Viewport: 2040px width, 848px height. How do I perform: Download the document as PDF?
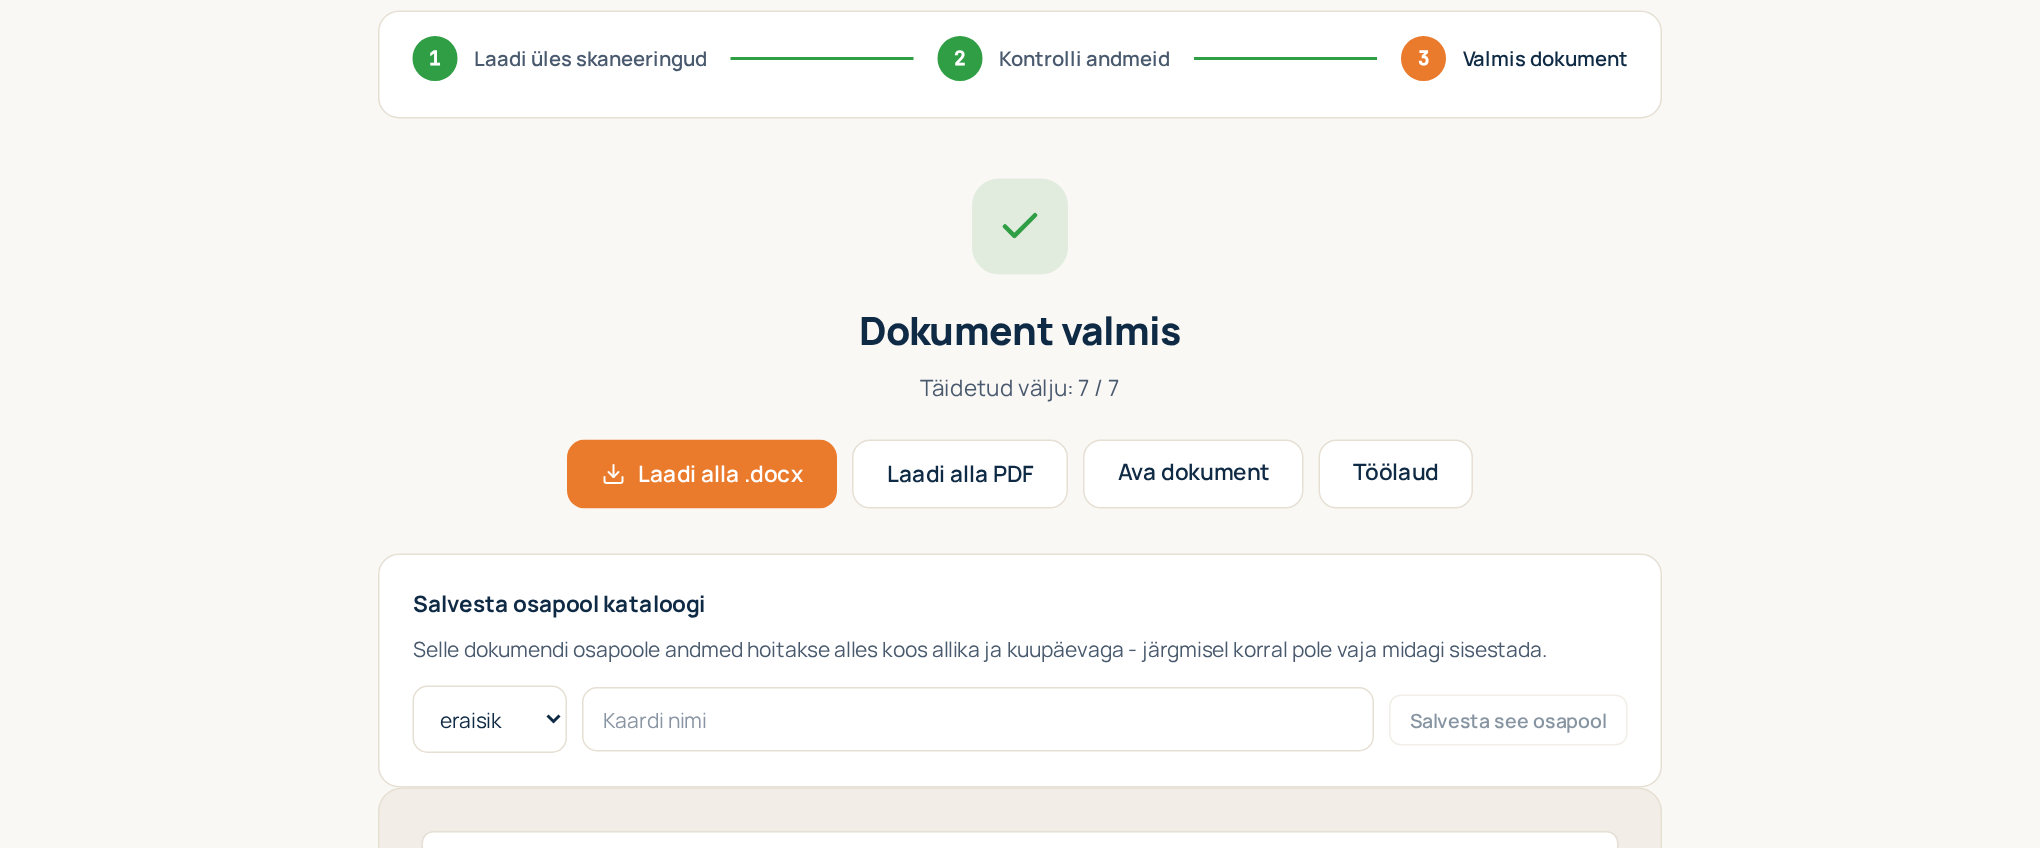[x=960, y=474]
